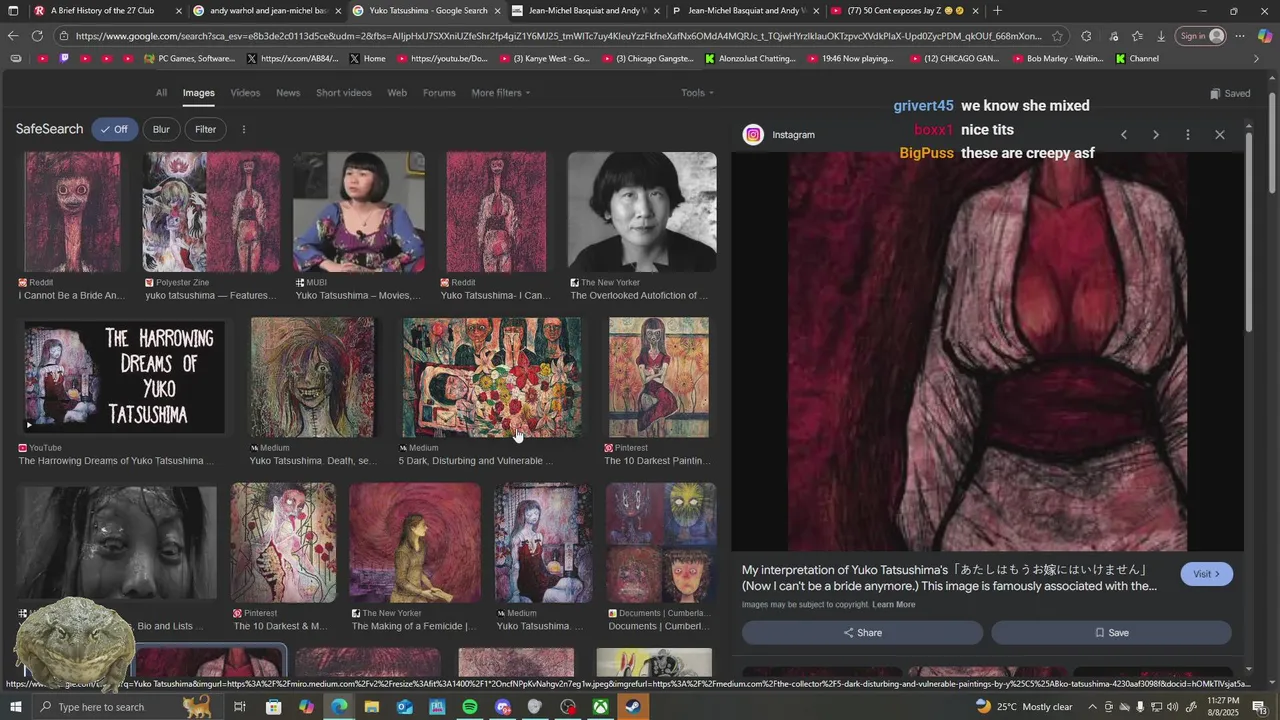The image size is (1280, 720).
Task: Click the address bar URL field
Action: tap(558, 36)
